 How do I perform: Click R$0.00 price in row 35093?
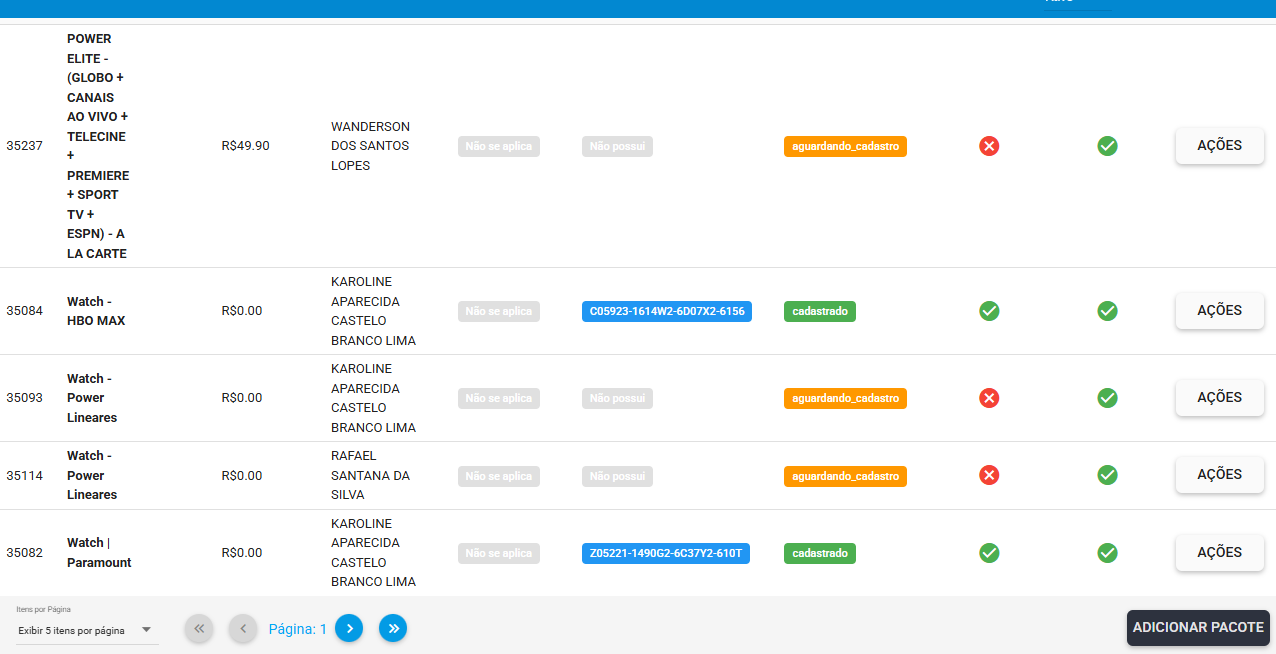pyautogui.click(x=242, y=398)
